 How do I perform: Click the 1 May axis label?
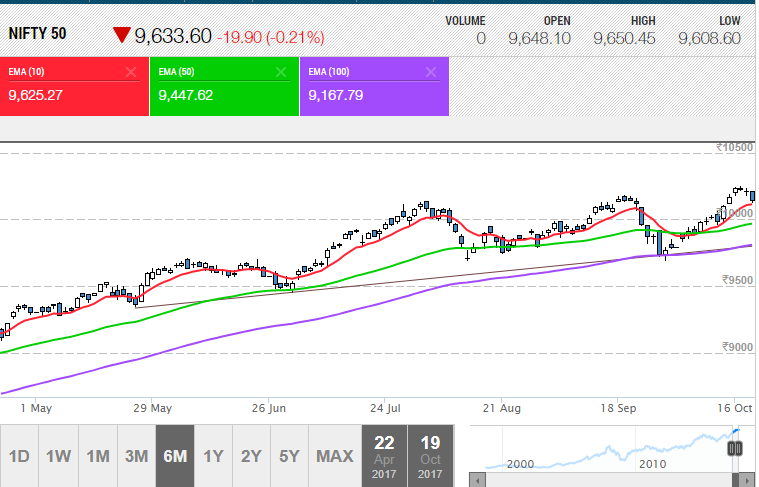point(36,408)
